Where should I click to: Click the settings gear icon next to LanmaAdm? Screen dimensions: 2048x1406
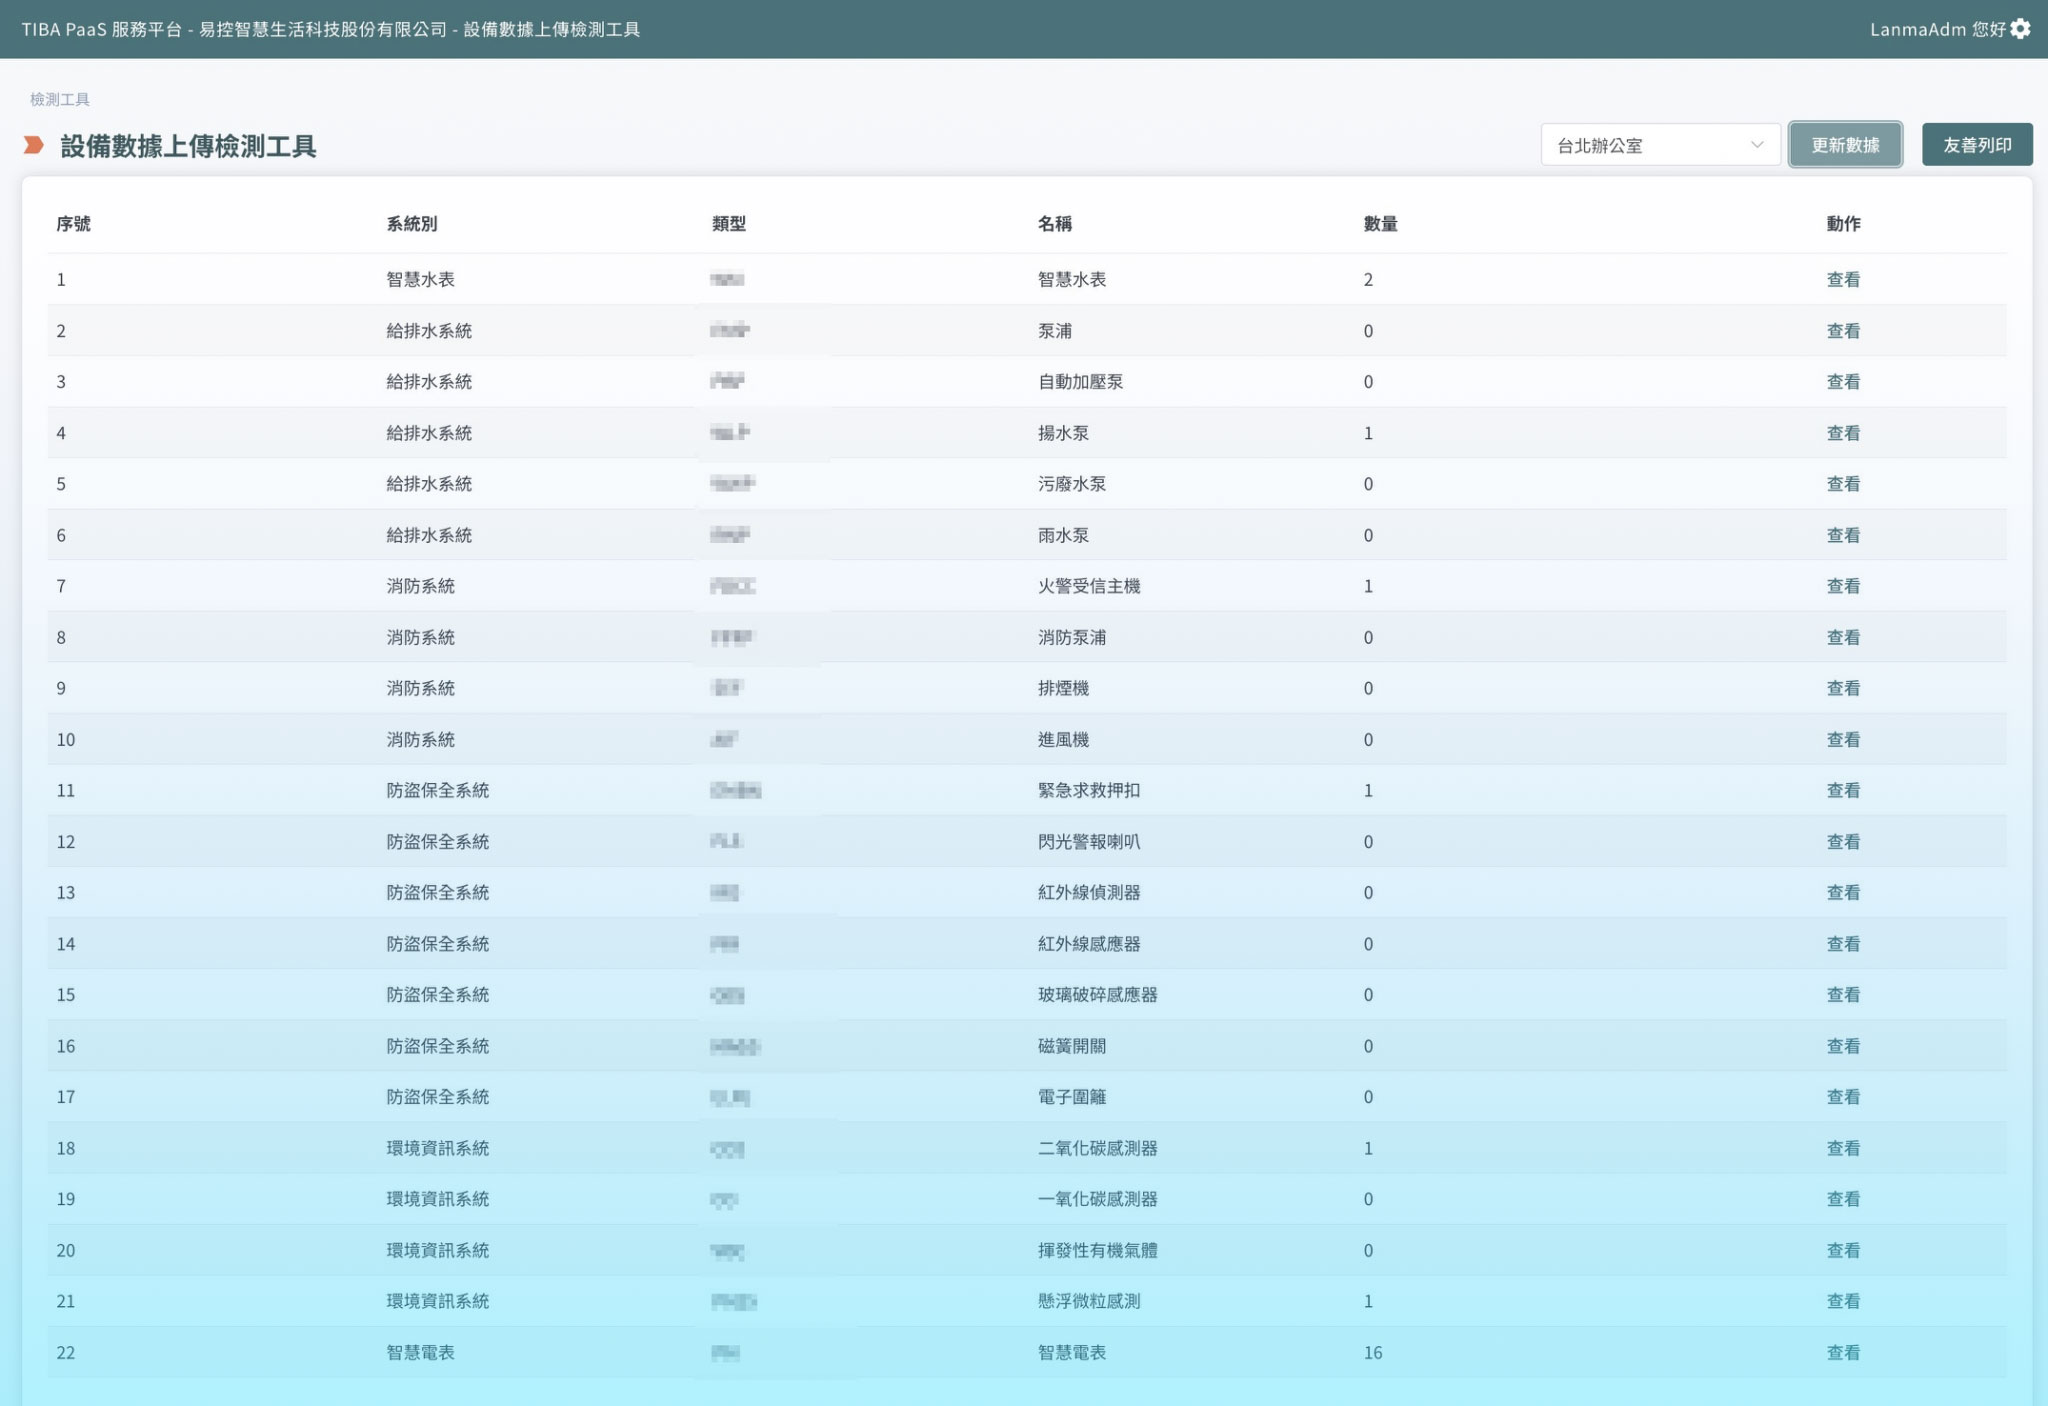pyautogui.click(x=2020, y=29)
